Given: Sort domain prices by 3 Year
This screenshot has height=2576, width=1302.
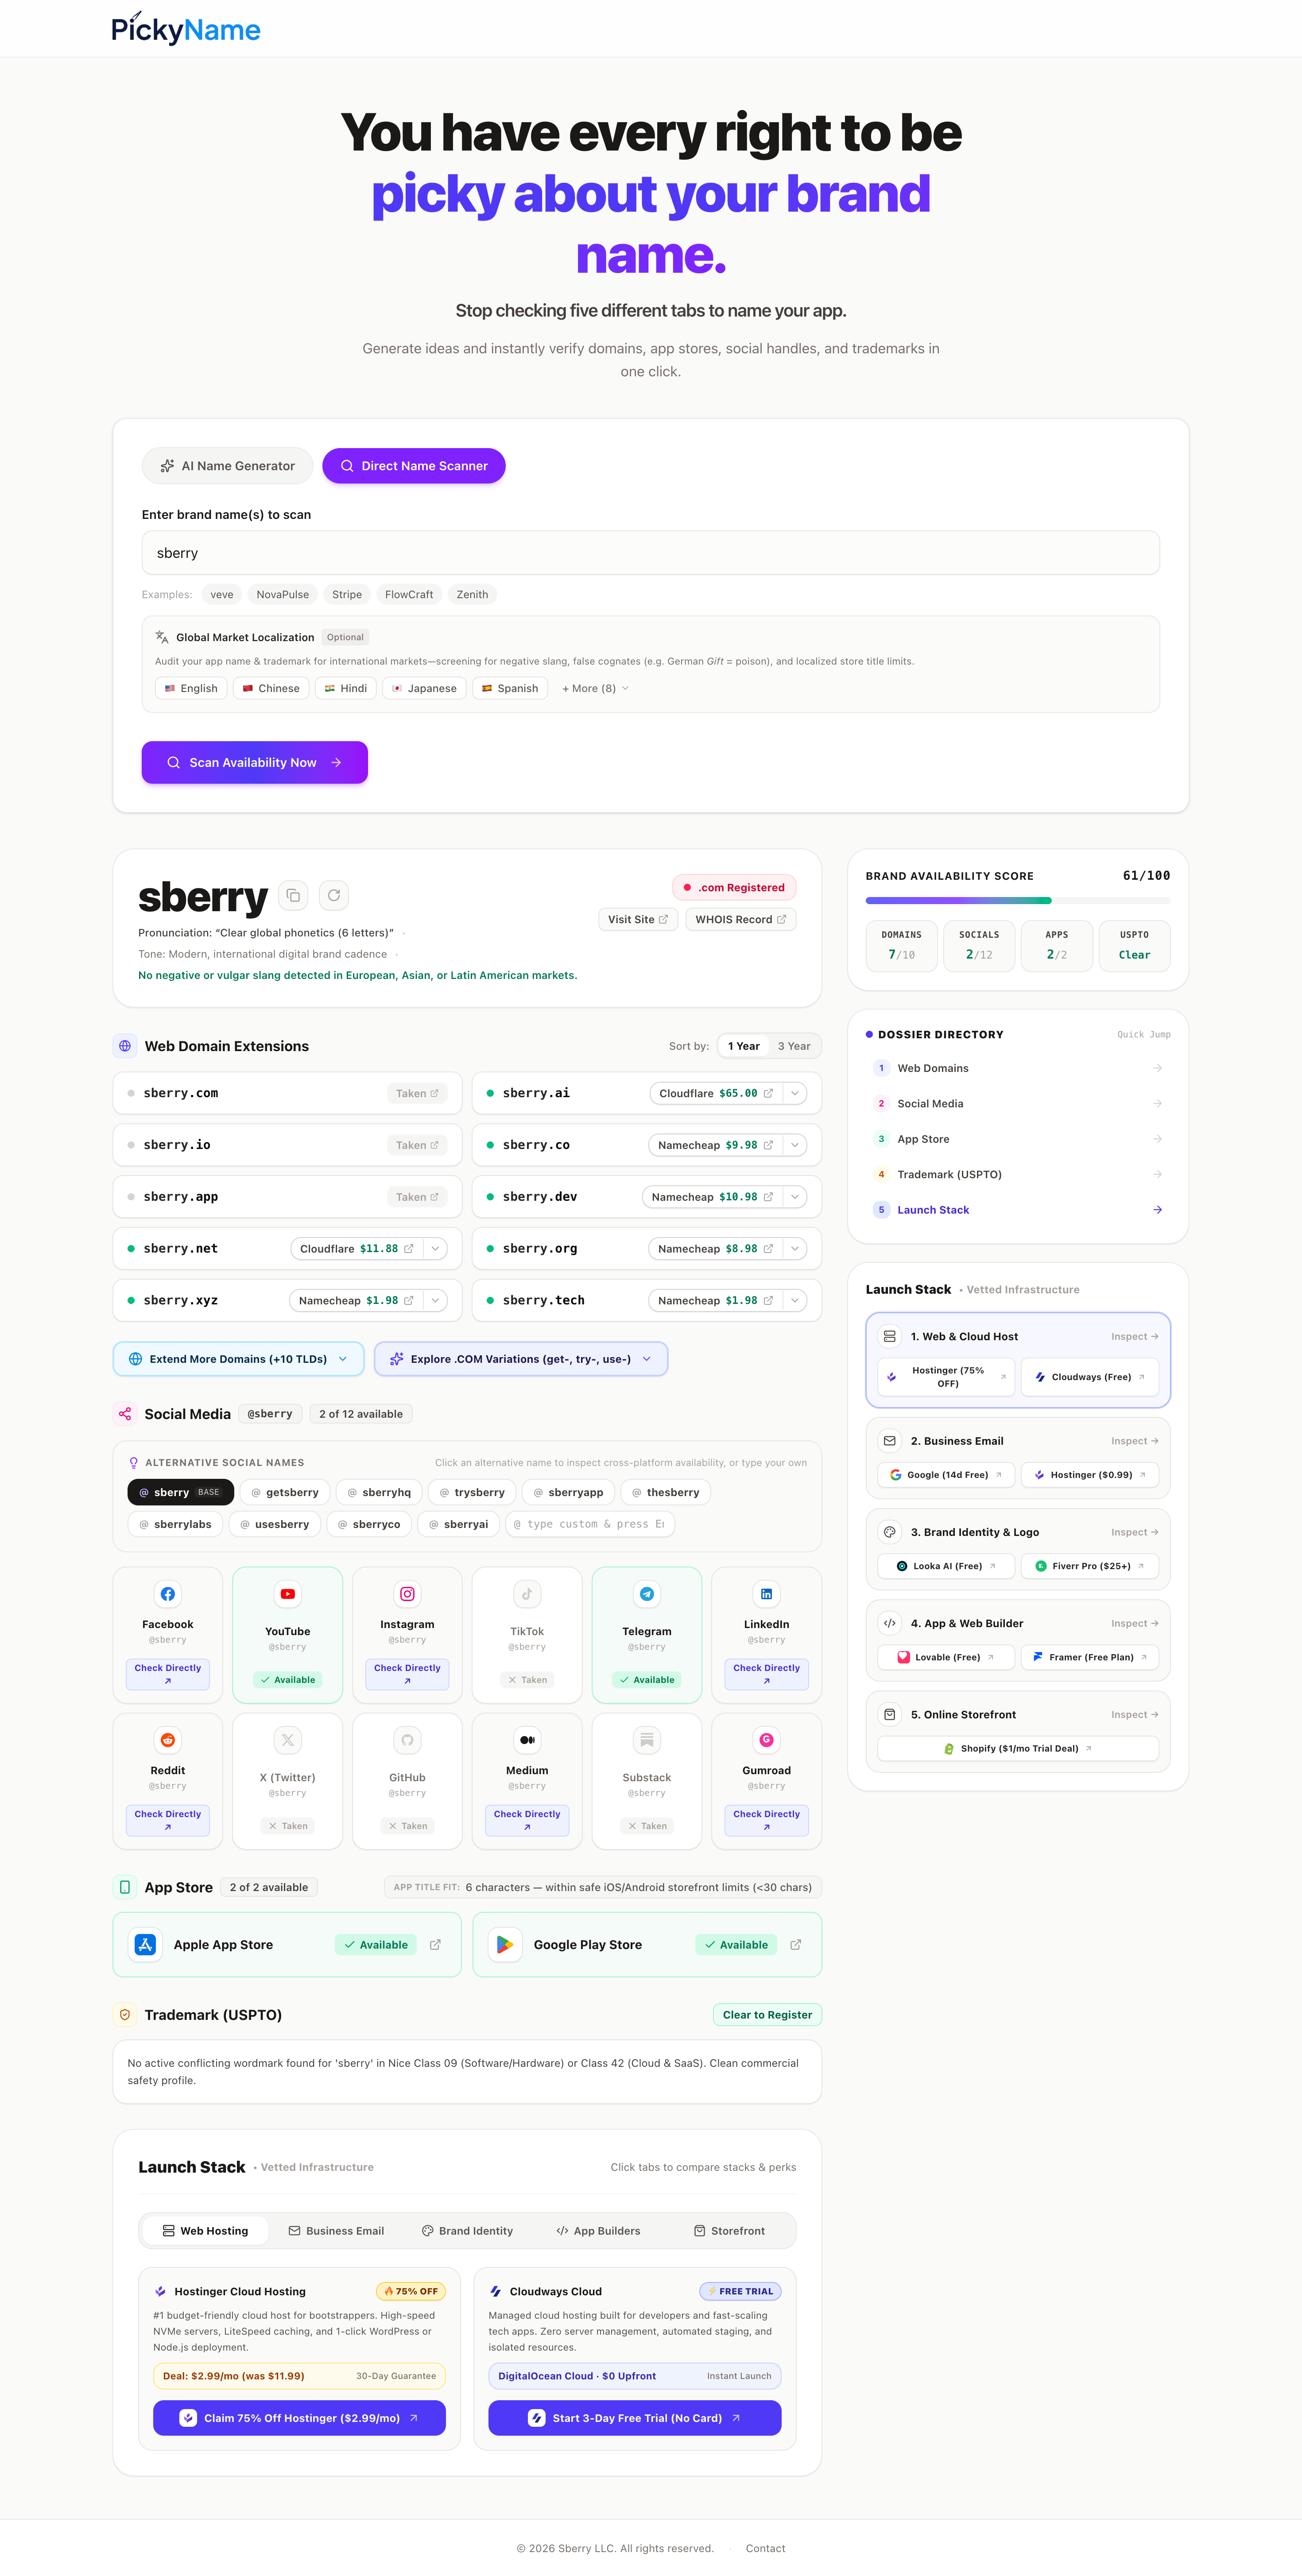Looking at the screenshot, I should click(x=794, y=1046).
